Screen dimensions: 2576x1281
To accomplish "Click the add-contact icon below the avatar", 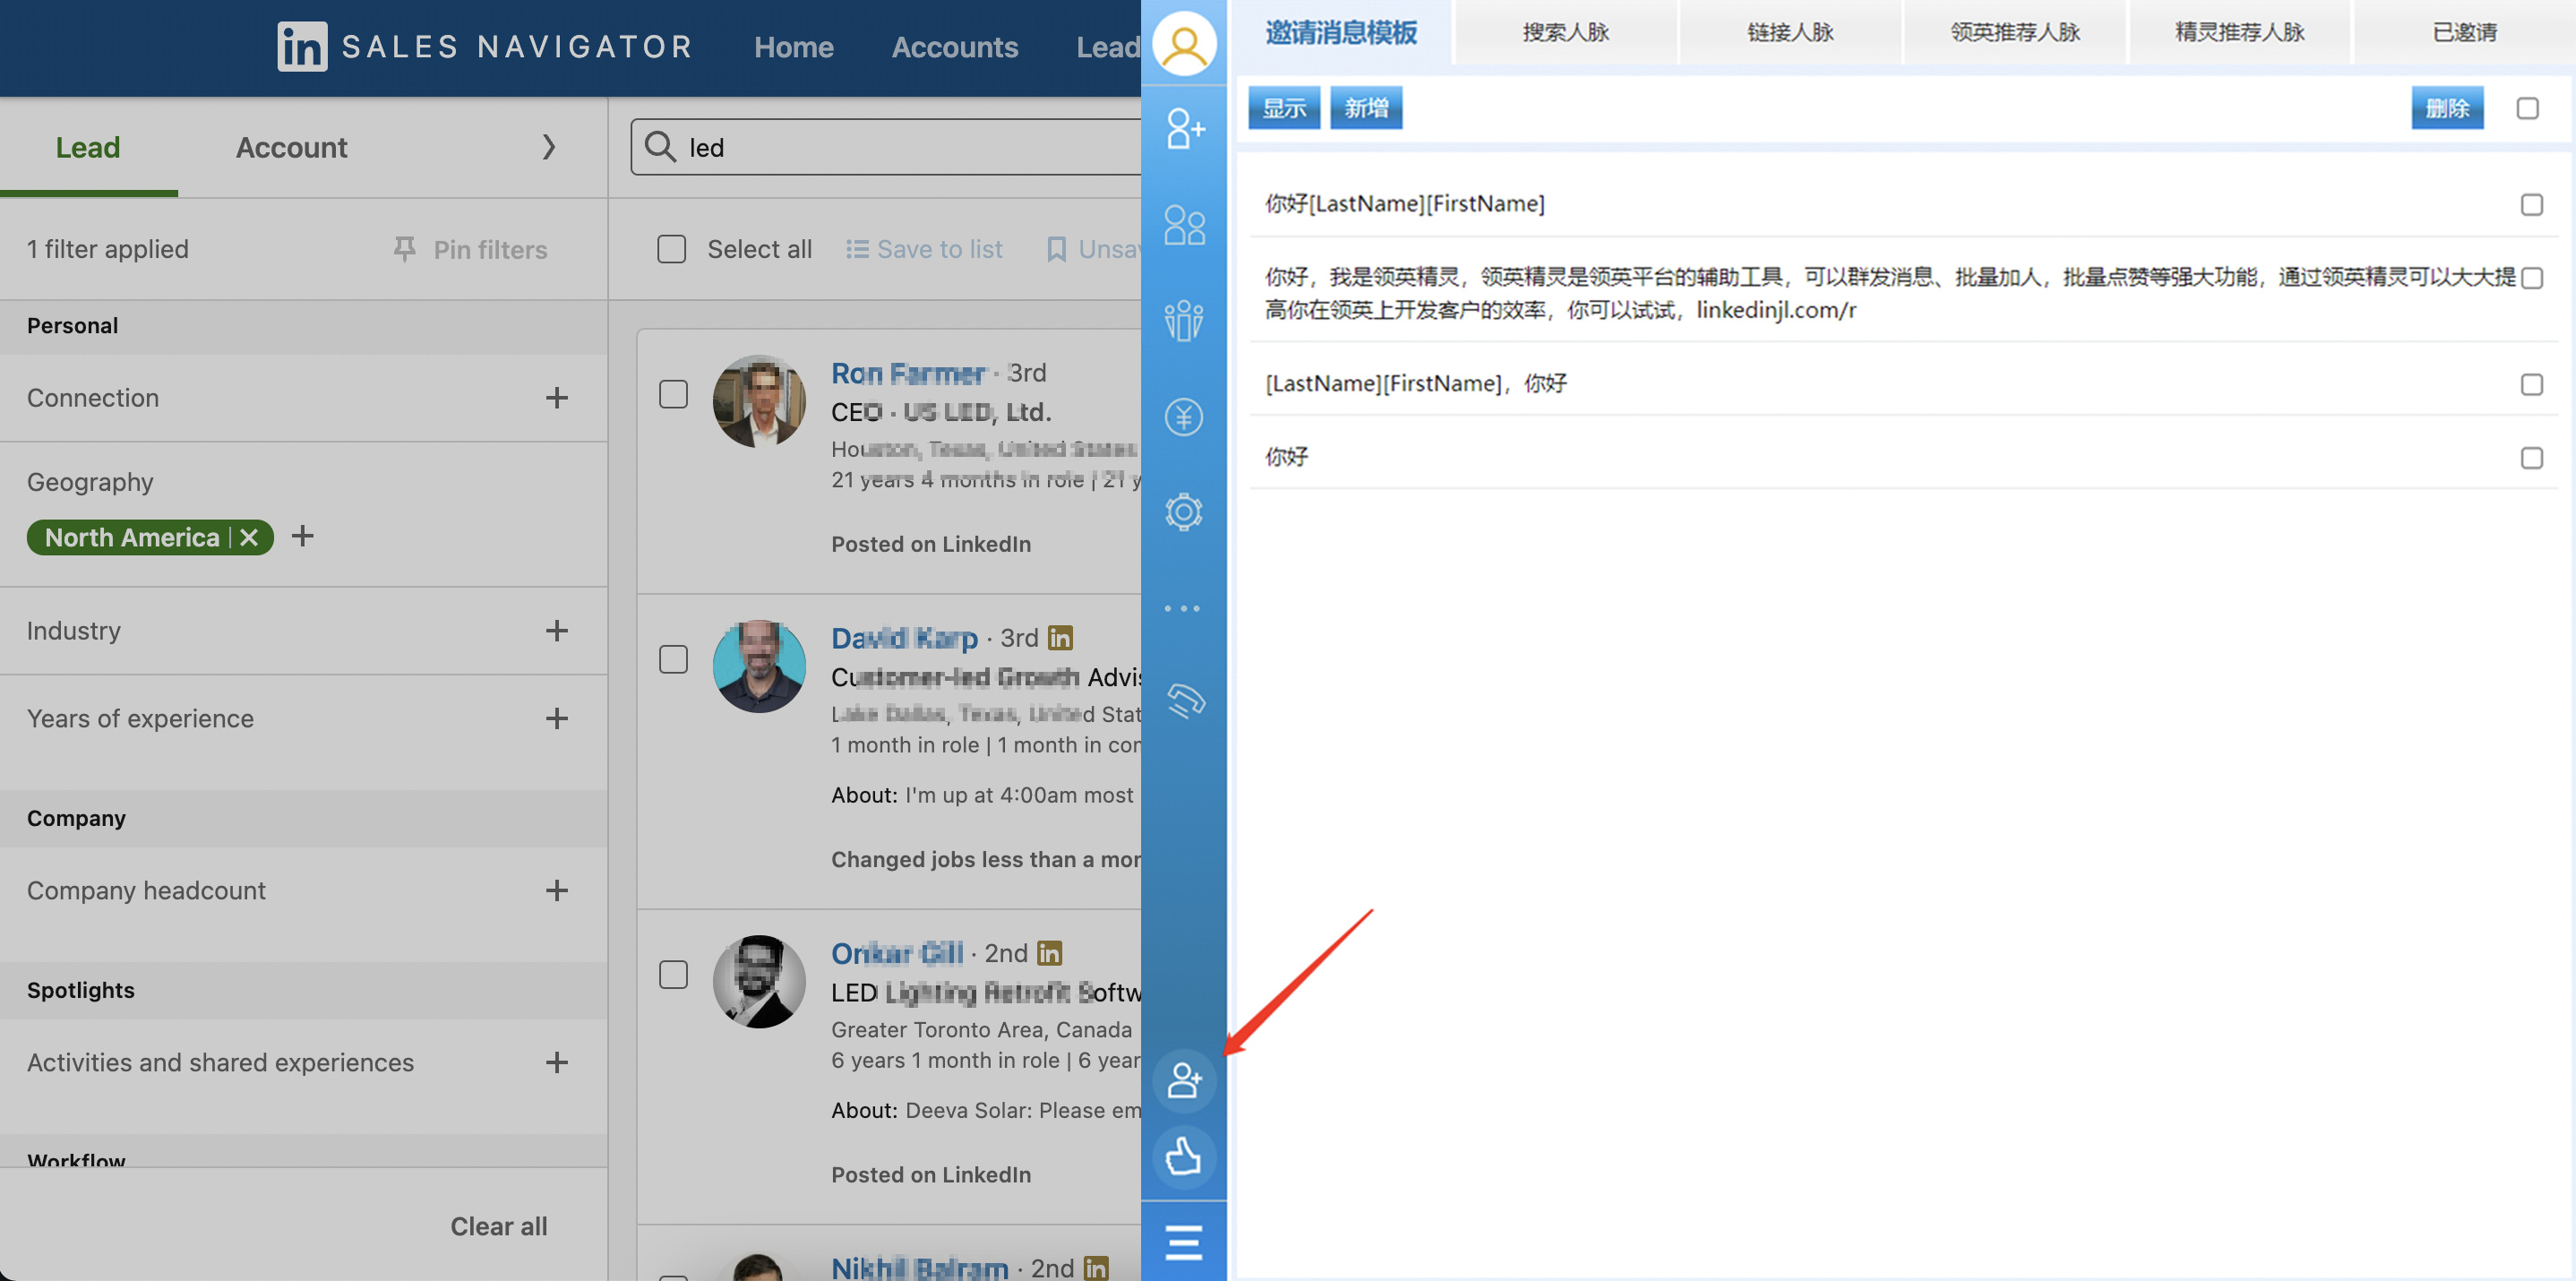I will [1184, 129].
